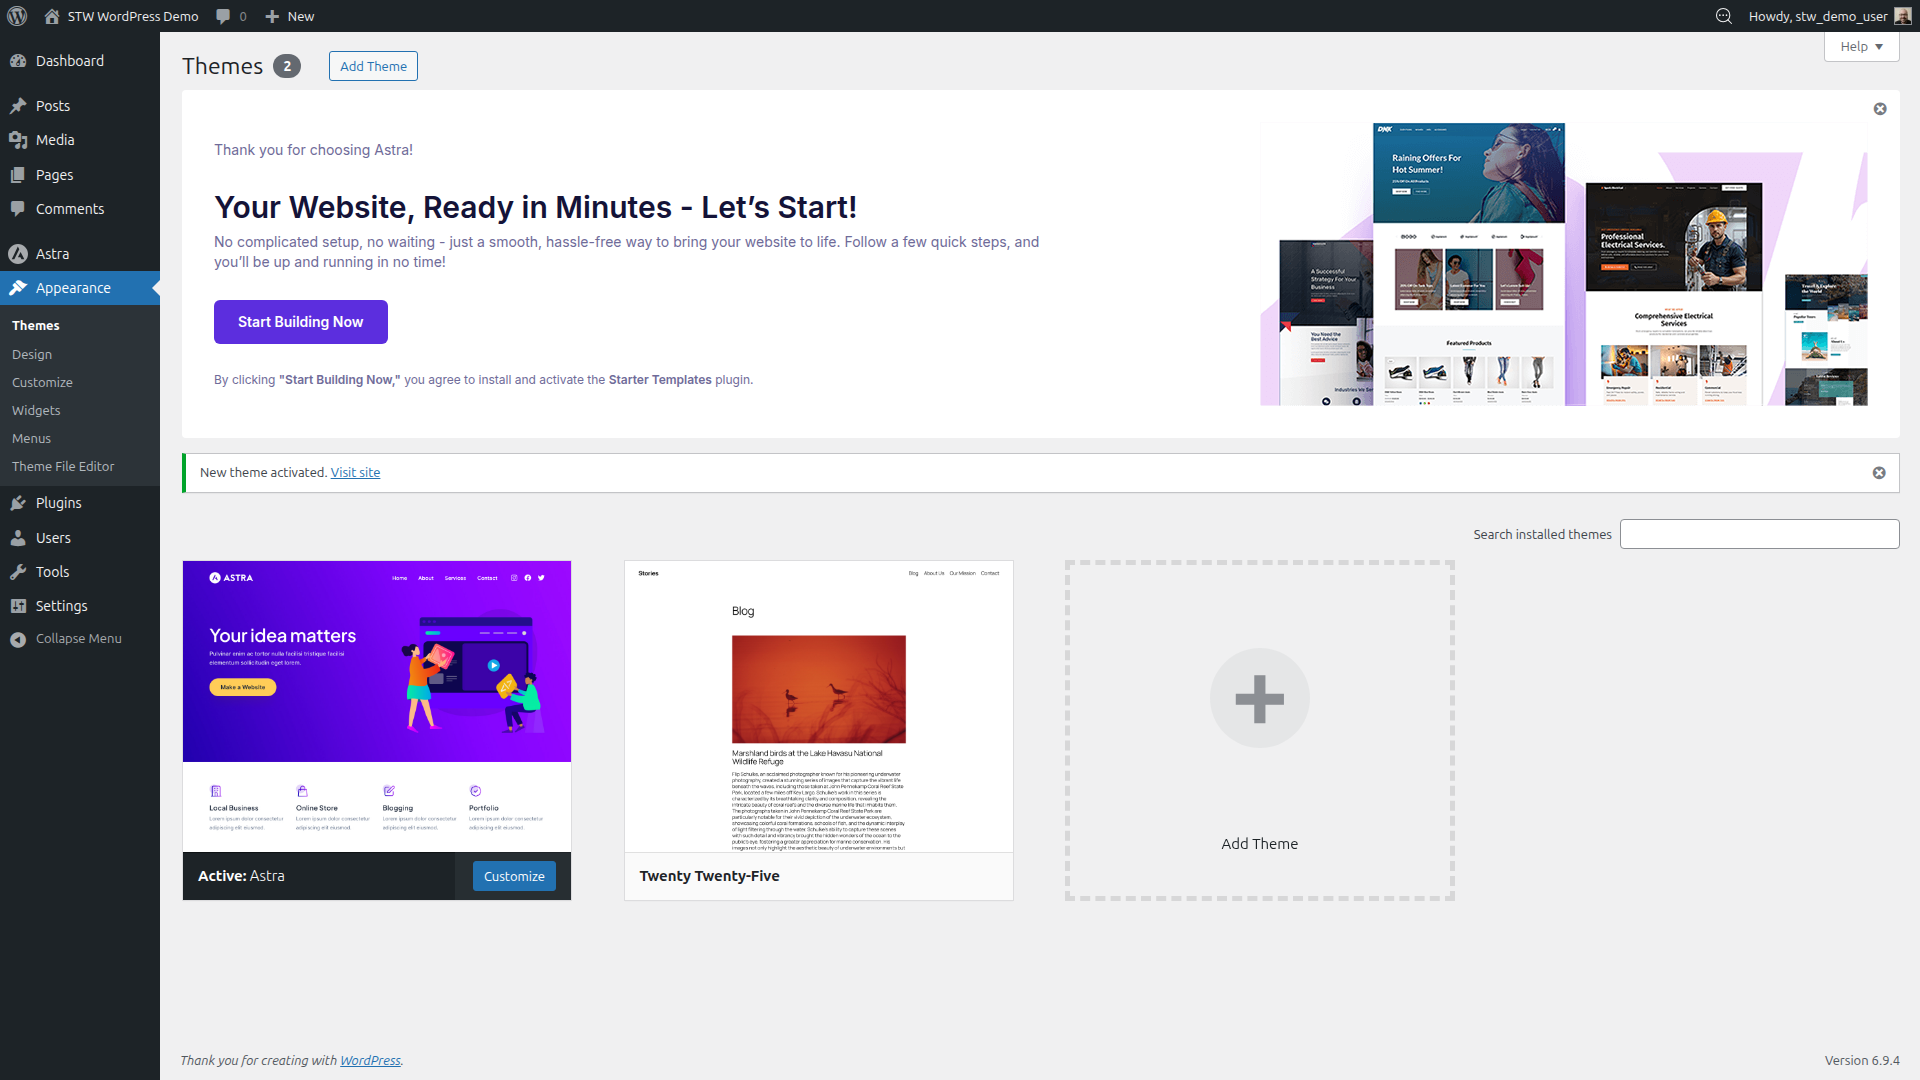Screen dimensions: 1920x1080
Task: Click the Astra logo icon in sidebar
Action: tap(18, 254)
